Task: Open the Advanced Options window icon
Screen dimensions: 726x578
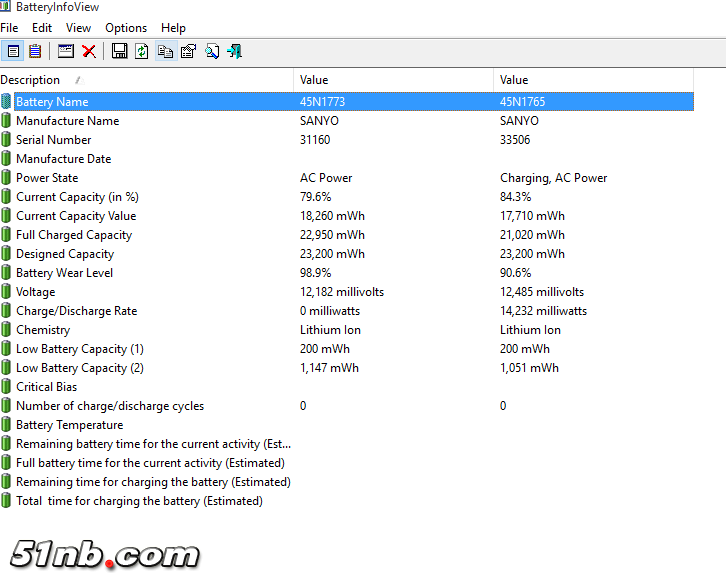Action: pos(66,51)
